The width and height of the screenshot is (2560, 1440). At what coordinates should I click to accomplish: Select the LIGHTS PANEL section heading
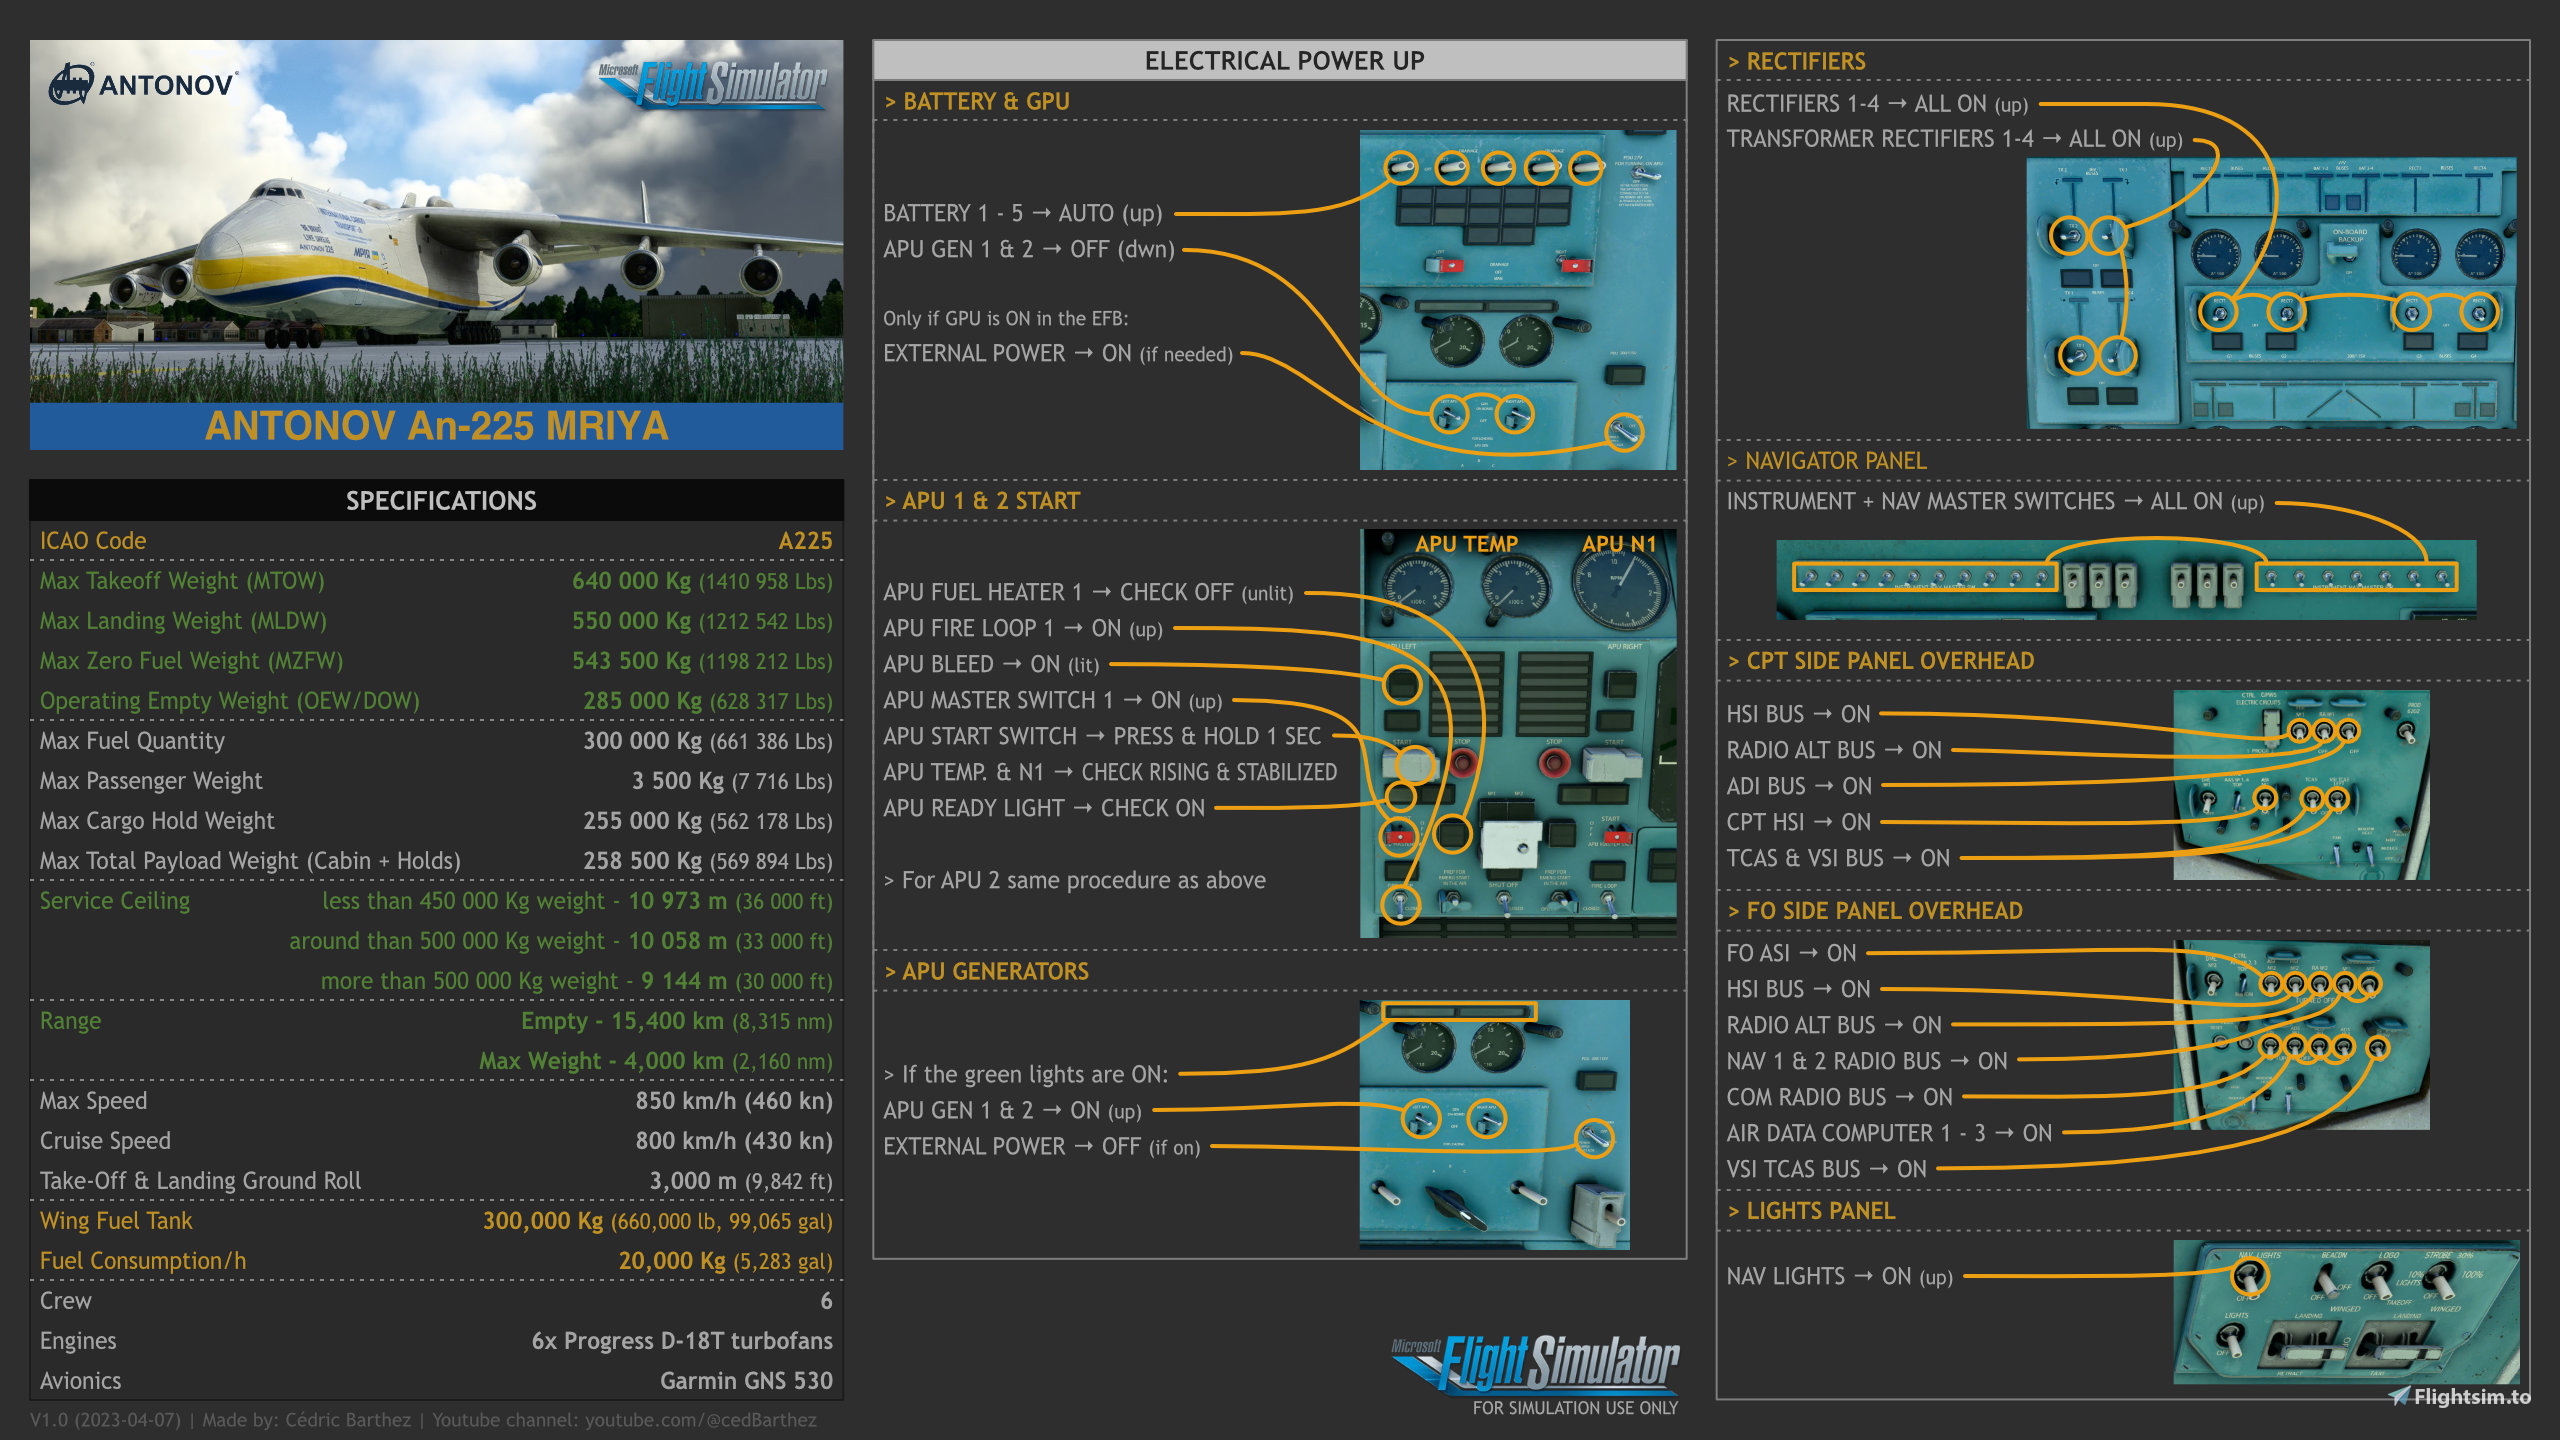coord(1811,1211)
